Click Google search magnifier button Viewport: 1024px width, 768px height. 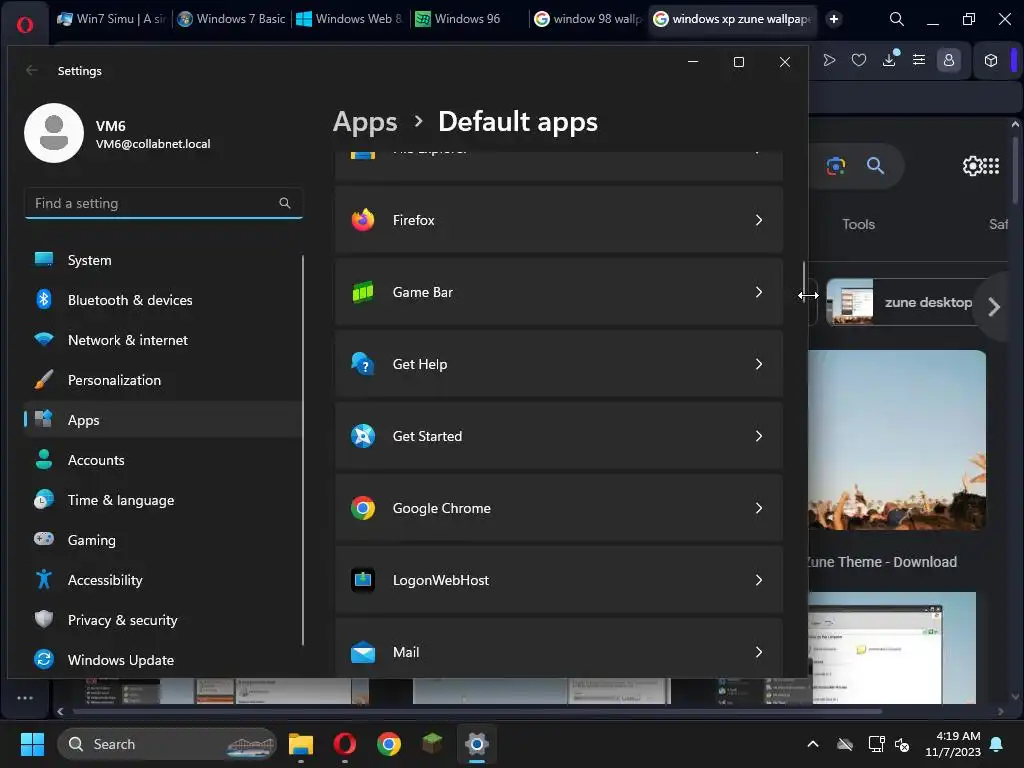tap(875, 166)
